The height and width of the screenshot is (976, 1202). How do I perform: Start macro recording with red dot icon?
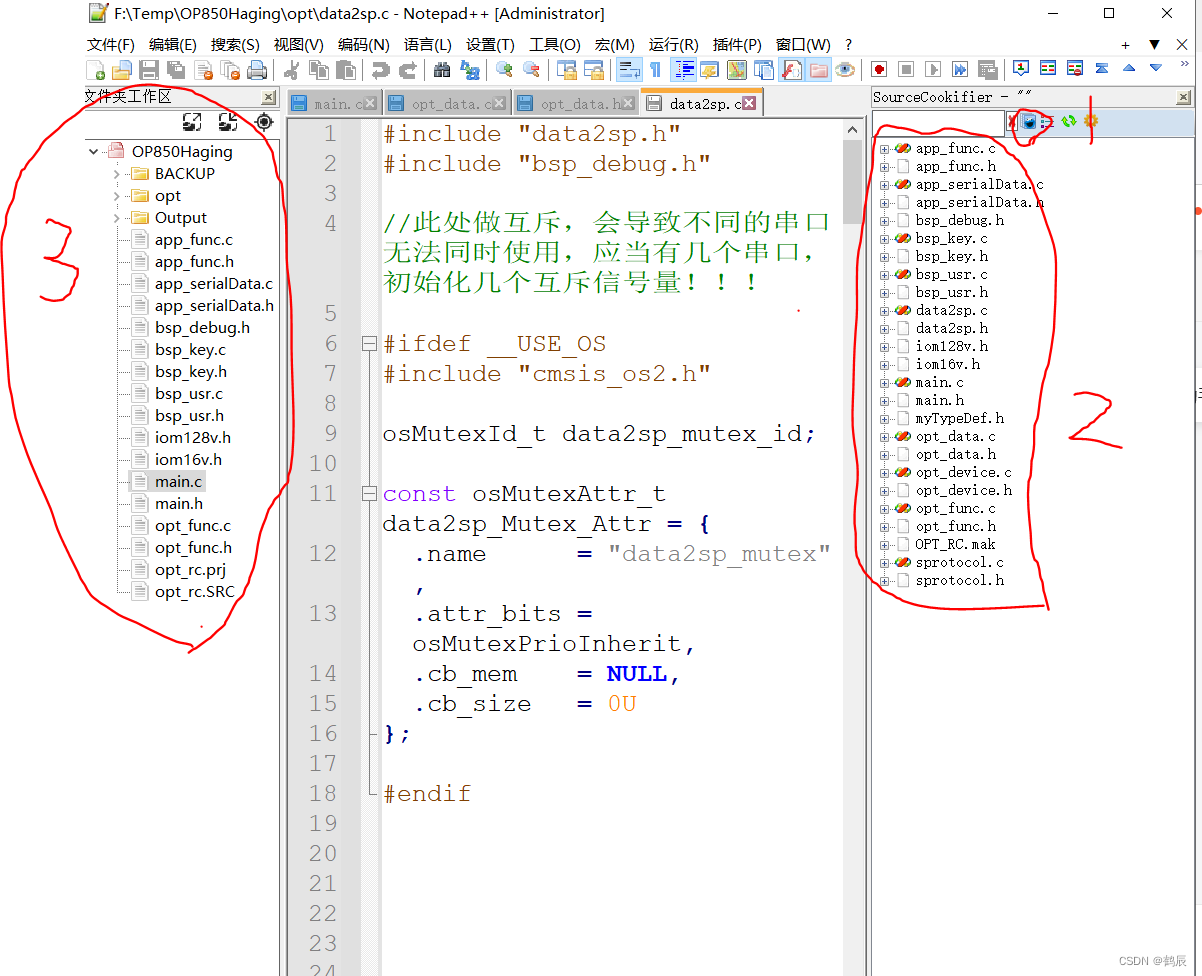[878, 70]
